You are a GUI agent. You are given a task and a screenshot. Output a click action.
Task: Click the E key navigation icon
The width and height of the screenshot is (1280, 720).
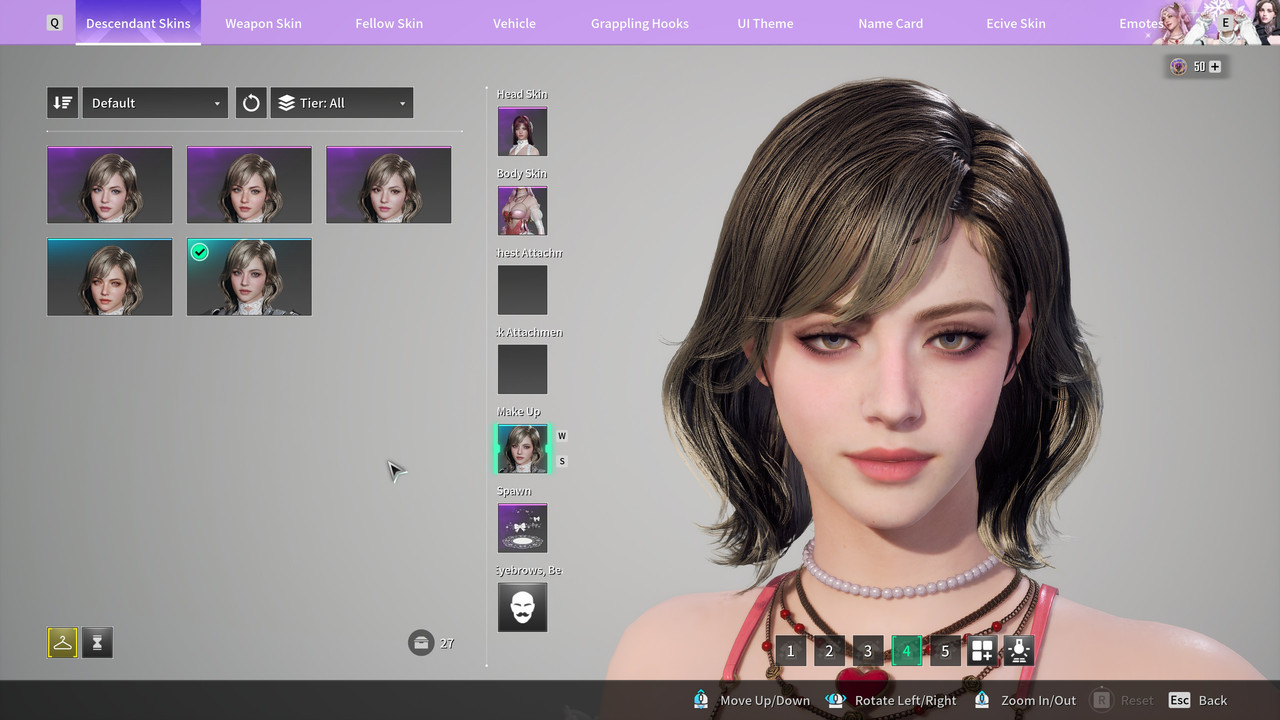[x=1225, y=23]
